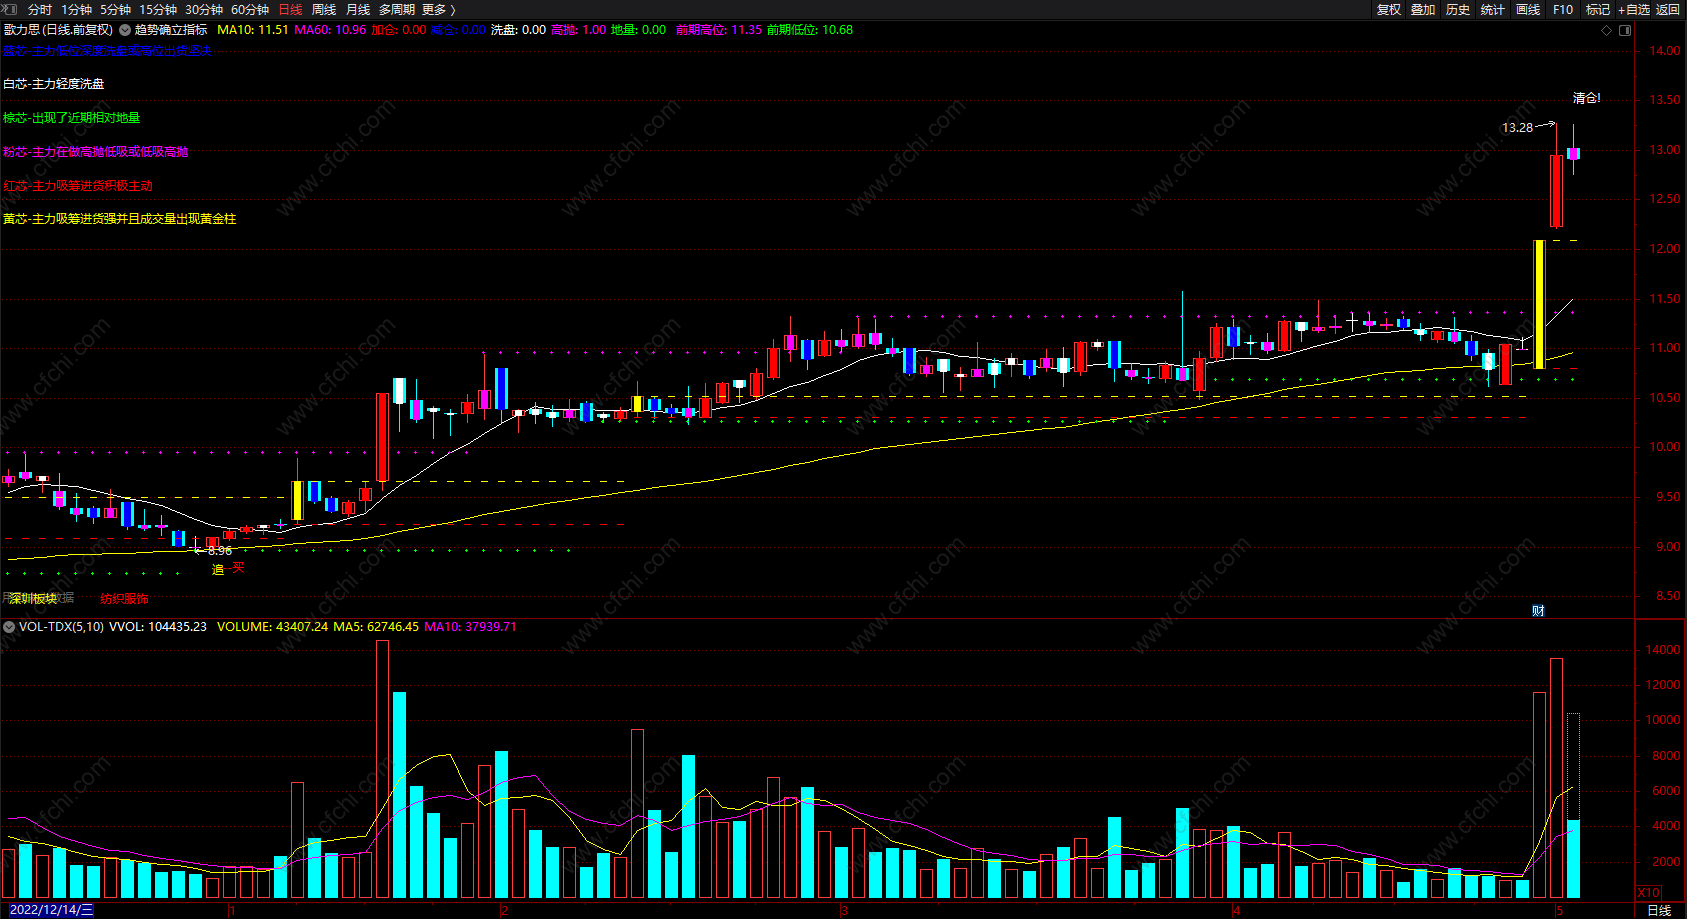The width and height of the screenshot is (1687, 919).
Task: Click the 13.28 high price annotation
Action: 1517,128
